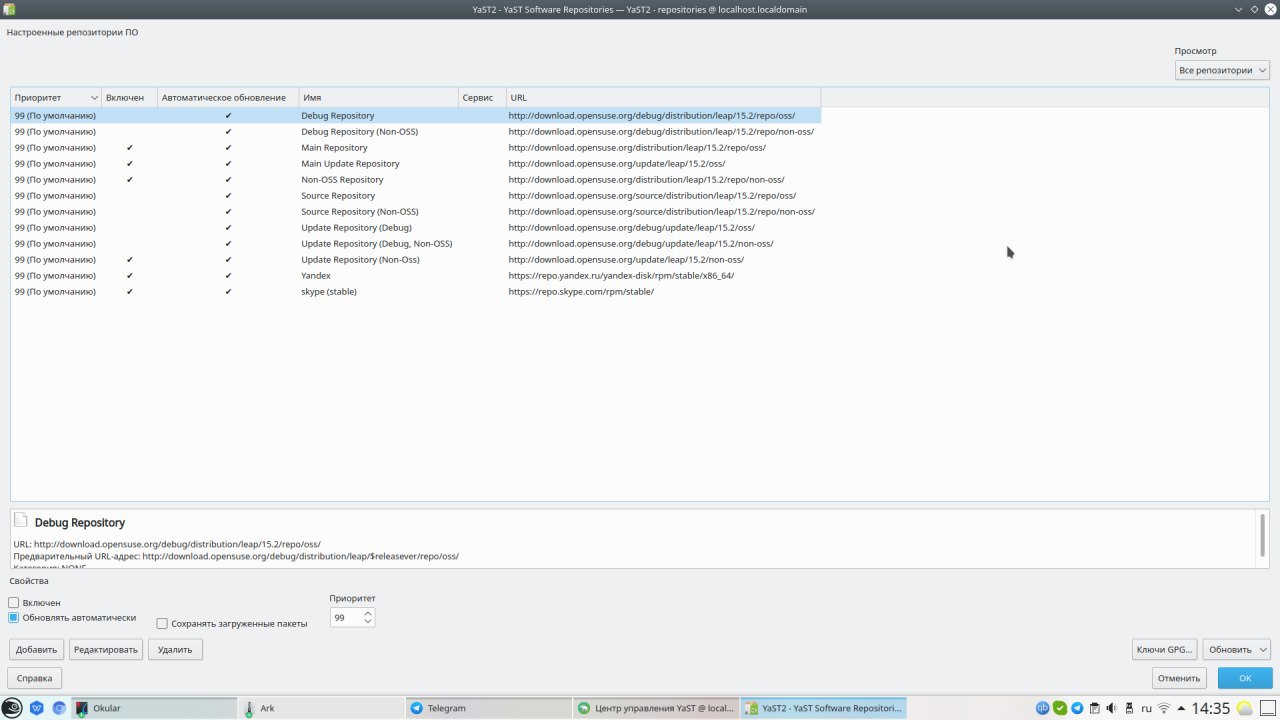Image resolution: width=1280 pixels, height=720 pixels.
Task: Select the 'Source Repository (Non-OSS)' row
Action: 415,212
